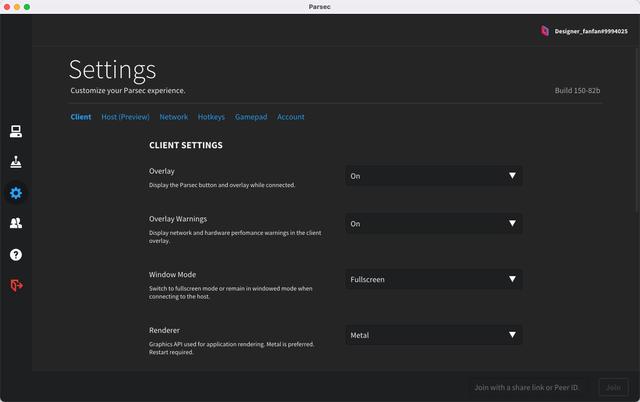Click the red Log Out icon
The height and width of the screenshot is (402, 640).
[x=16, y=286]
